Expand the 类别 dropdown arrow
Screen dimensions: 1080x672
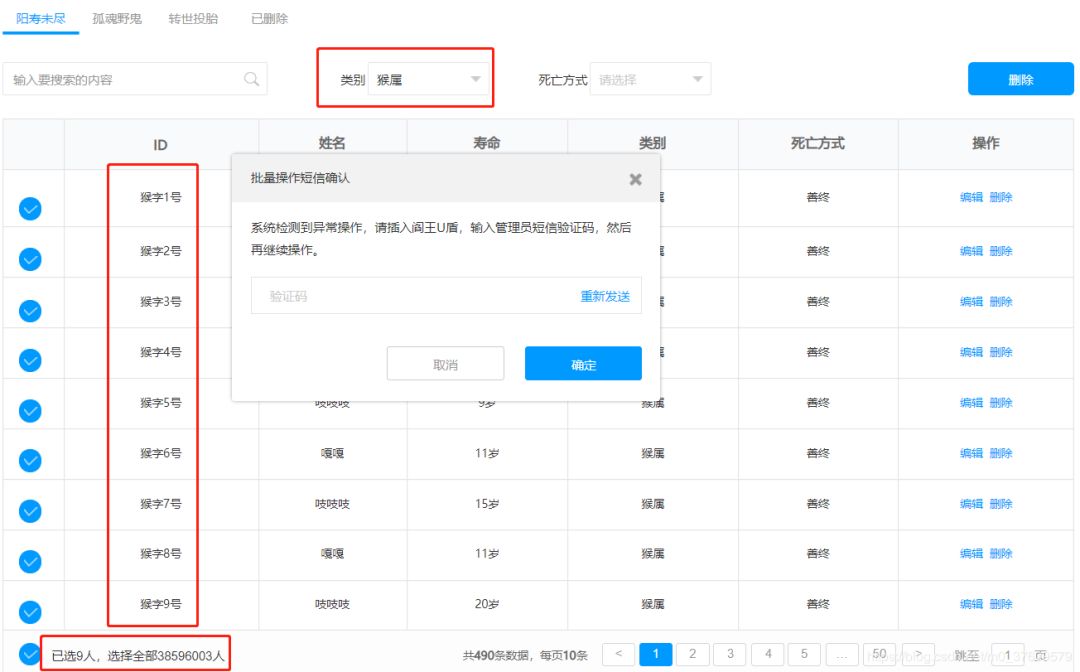tap(477, 78)
